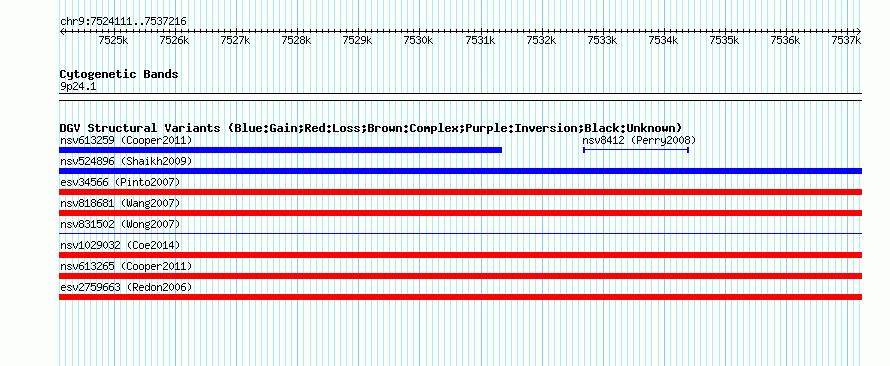Click the 7533k ruler mark
890x366 pixels.
pyautogui.click(x=602, y=40)
